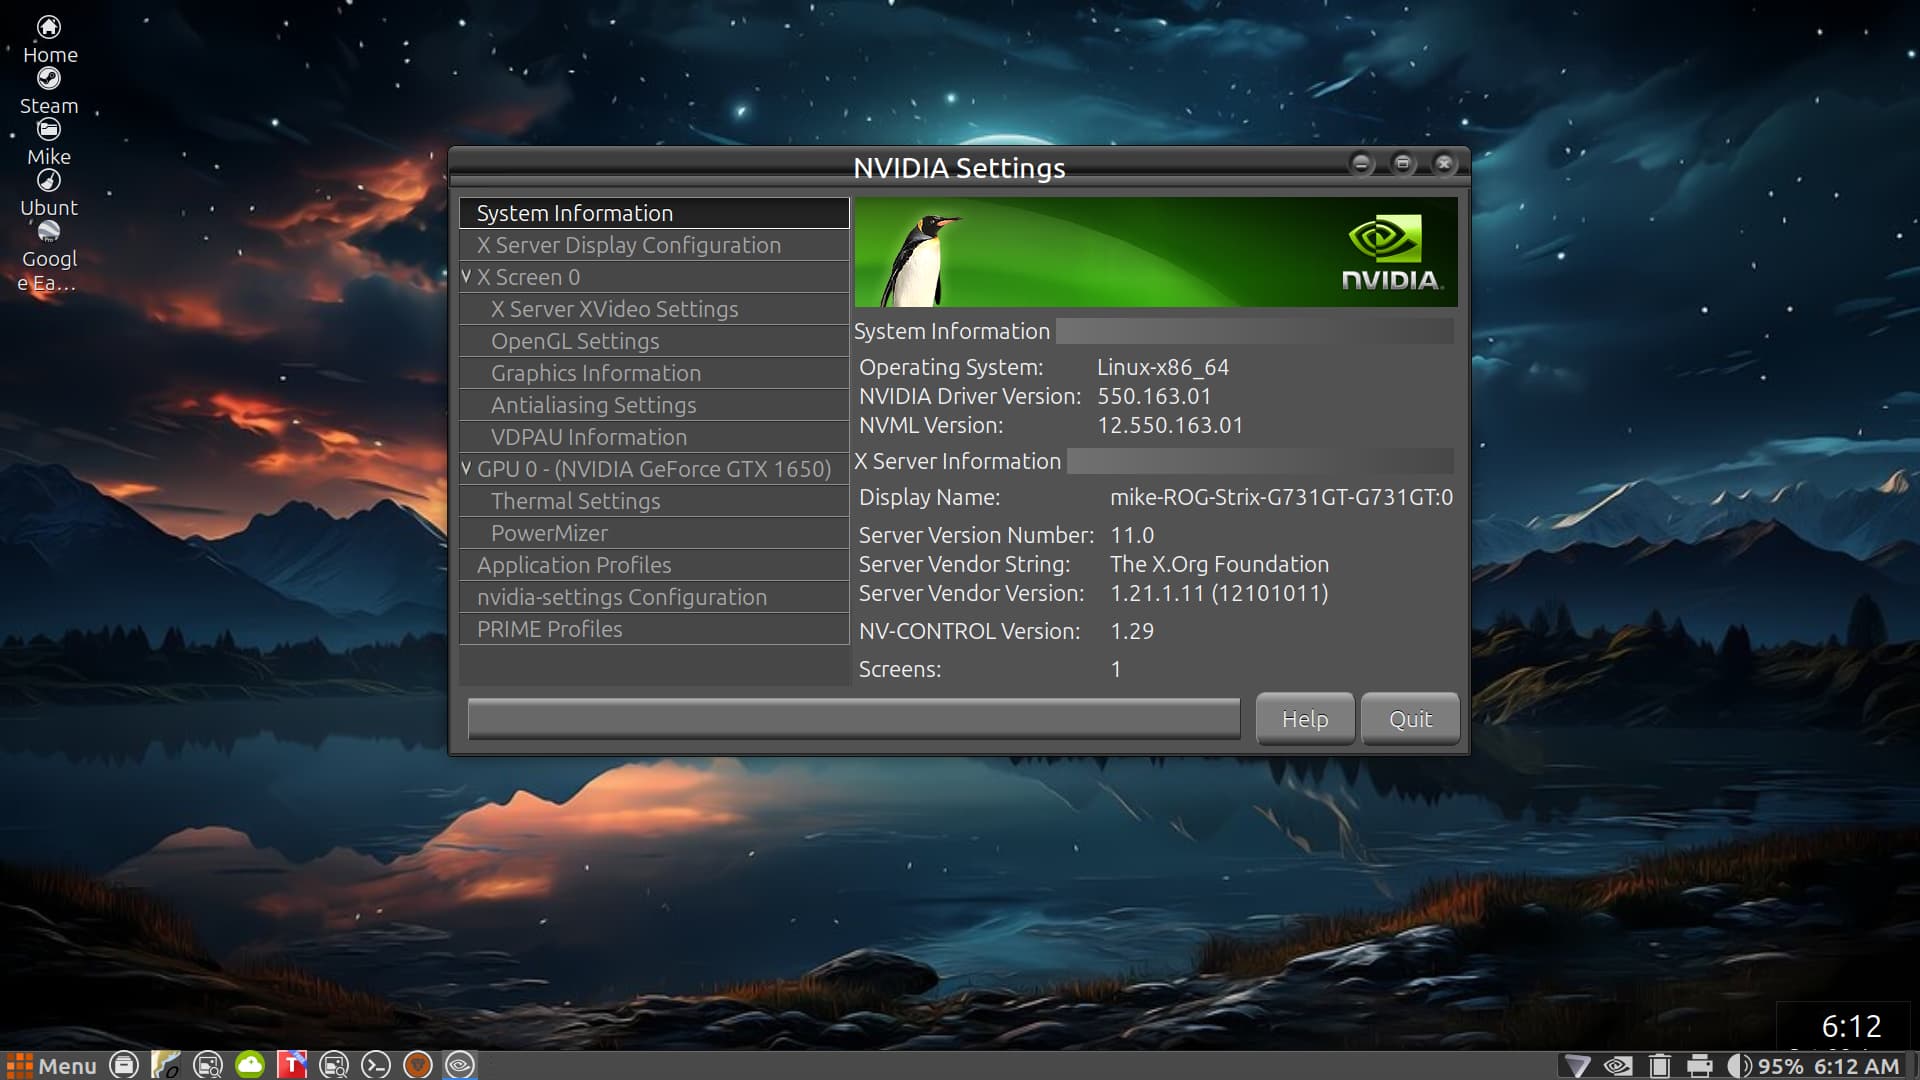Select PowerMizer under GPU 0
The height and width of the screenshot is (1080, 1920).
click(549, 533)
